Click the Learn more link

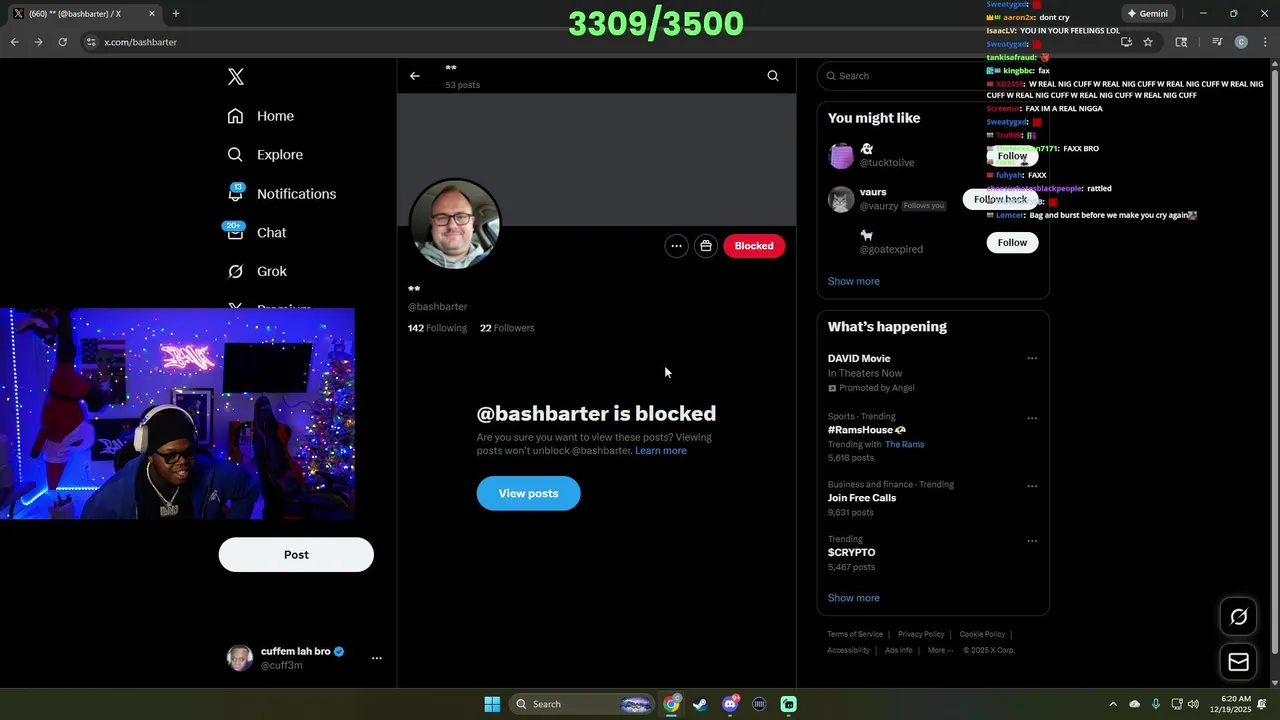661,451
